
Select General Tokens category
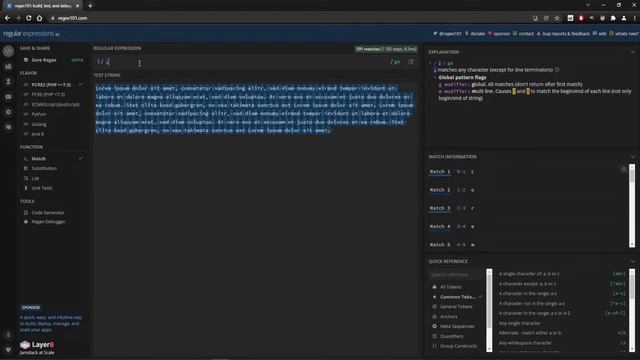[x=456, y=307]
